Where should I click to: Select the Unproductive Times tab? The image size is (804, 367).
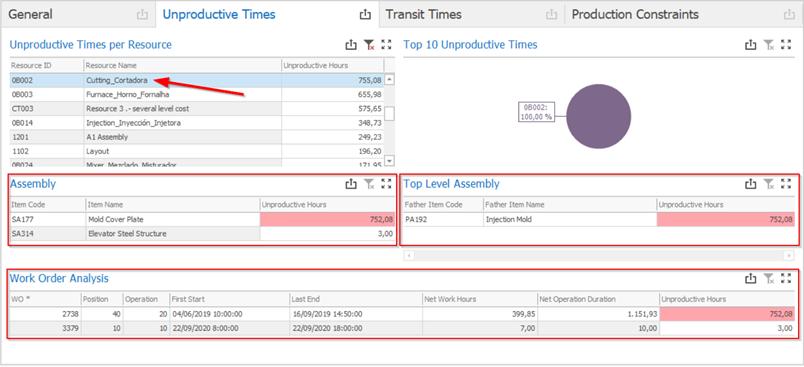[x=267, y=14]
